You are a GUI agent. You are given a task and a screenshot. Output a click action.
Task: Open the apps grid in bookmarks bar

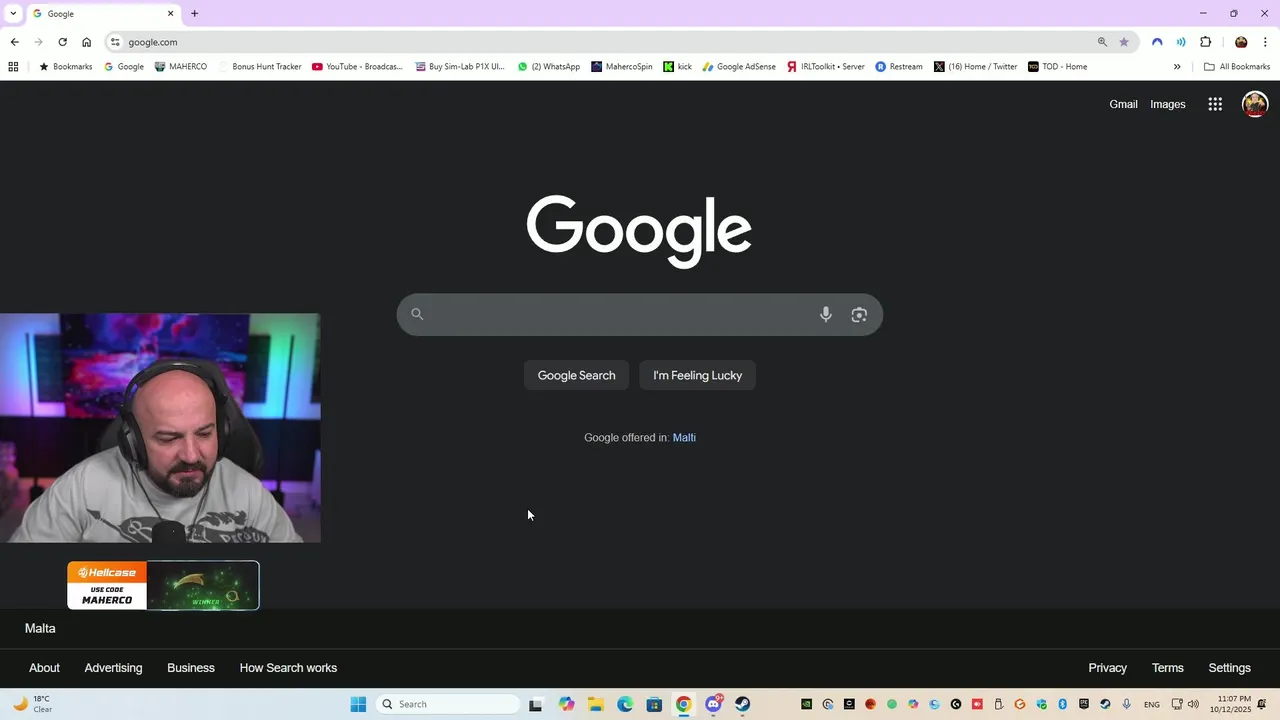13,67
